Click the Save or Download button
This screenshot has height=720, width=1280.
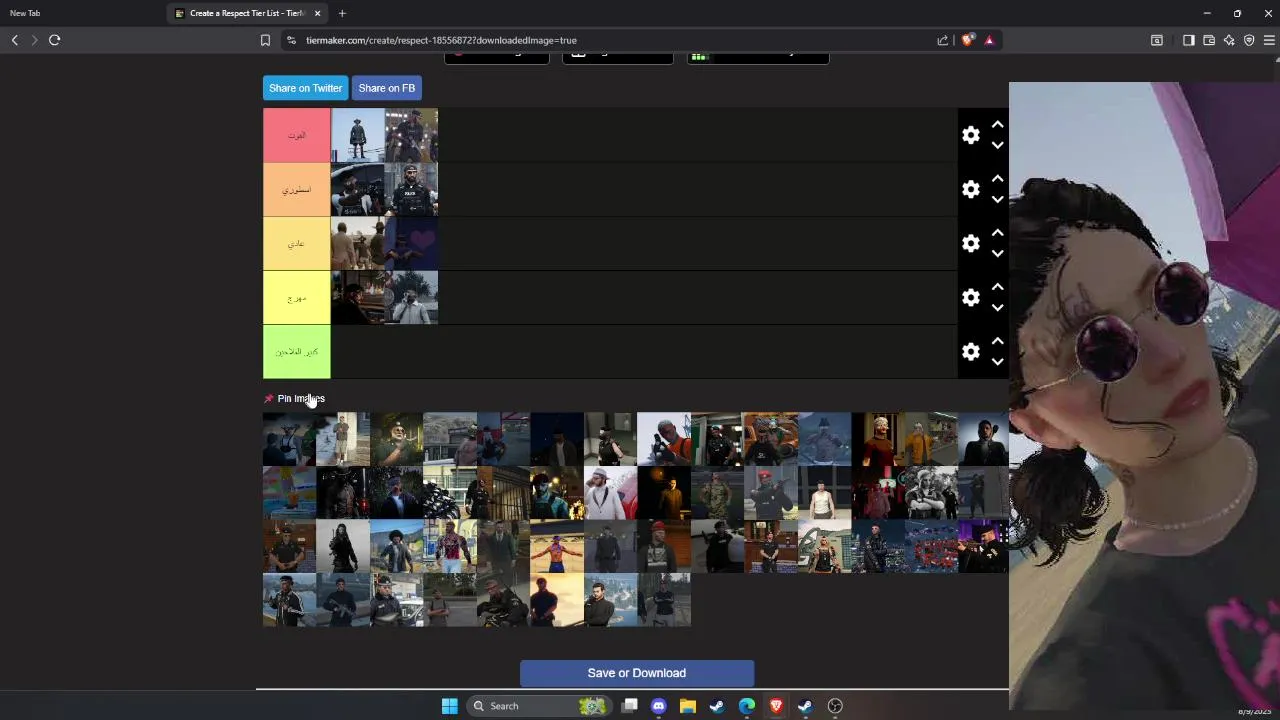[x=637, y=673]
